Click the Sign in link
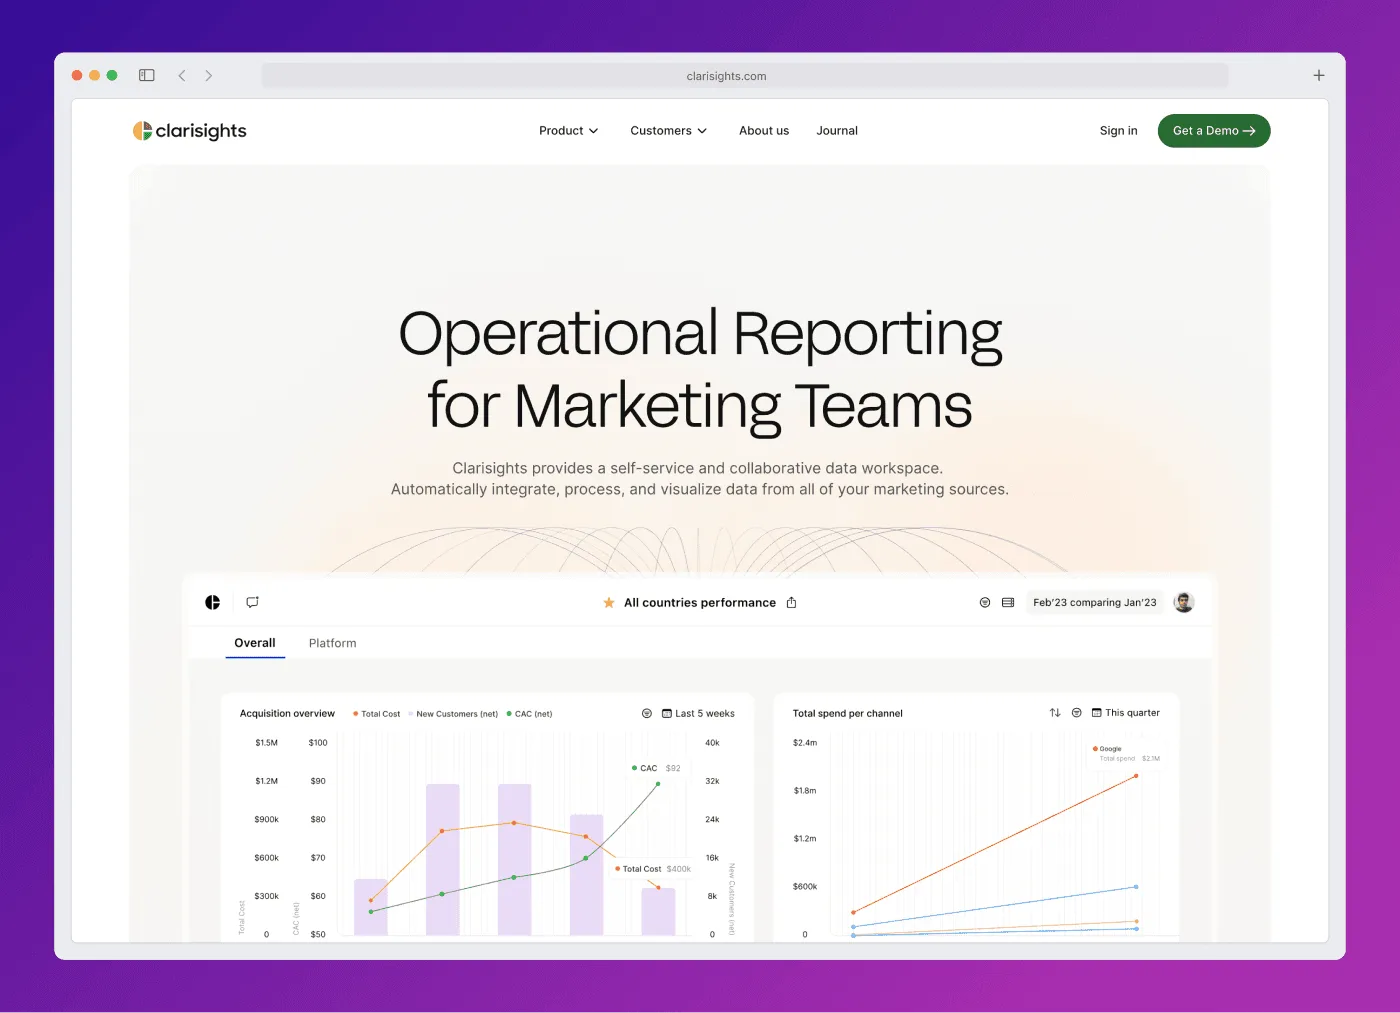The height and width of the screenshot is (1013, 1400). pos(1119,131)
